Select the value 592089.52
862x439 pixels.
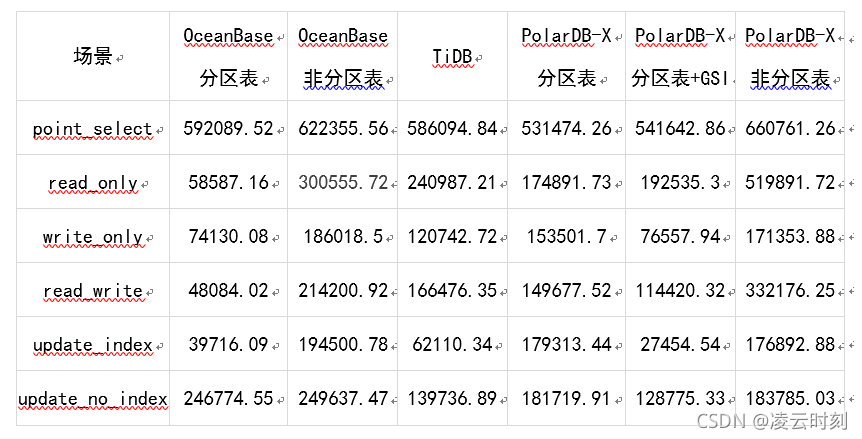coord(228,129)
